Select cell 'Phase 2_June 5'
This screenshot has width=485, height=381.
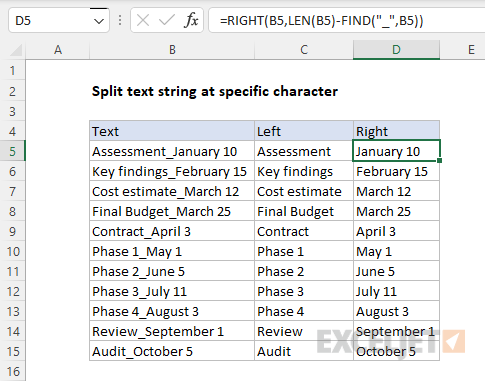pyautogui.click(x=172, y=271)
